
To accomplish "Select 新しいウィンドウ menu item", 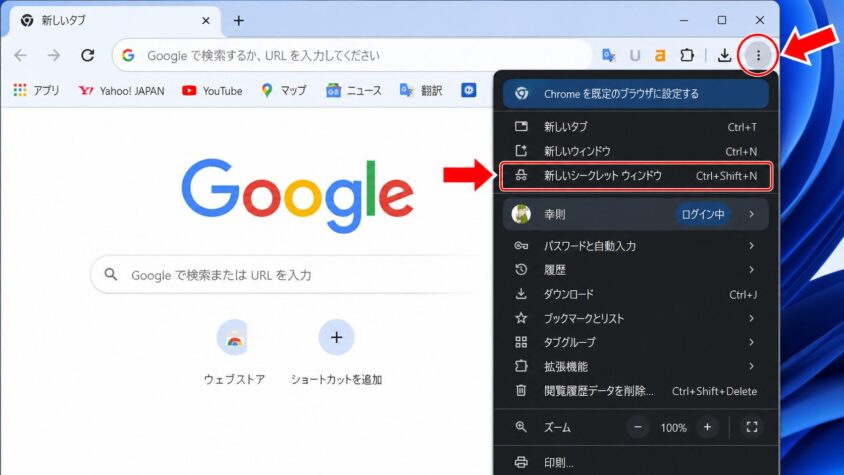I will coord(636,151).
